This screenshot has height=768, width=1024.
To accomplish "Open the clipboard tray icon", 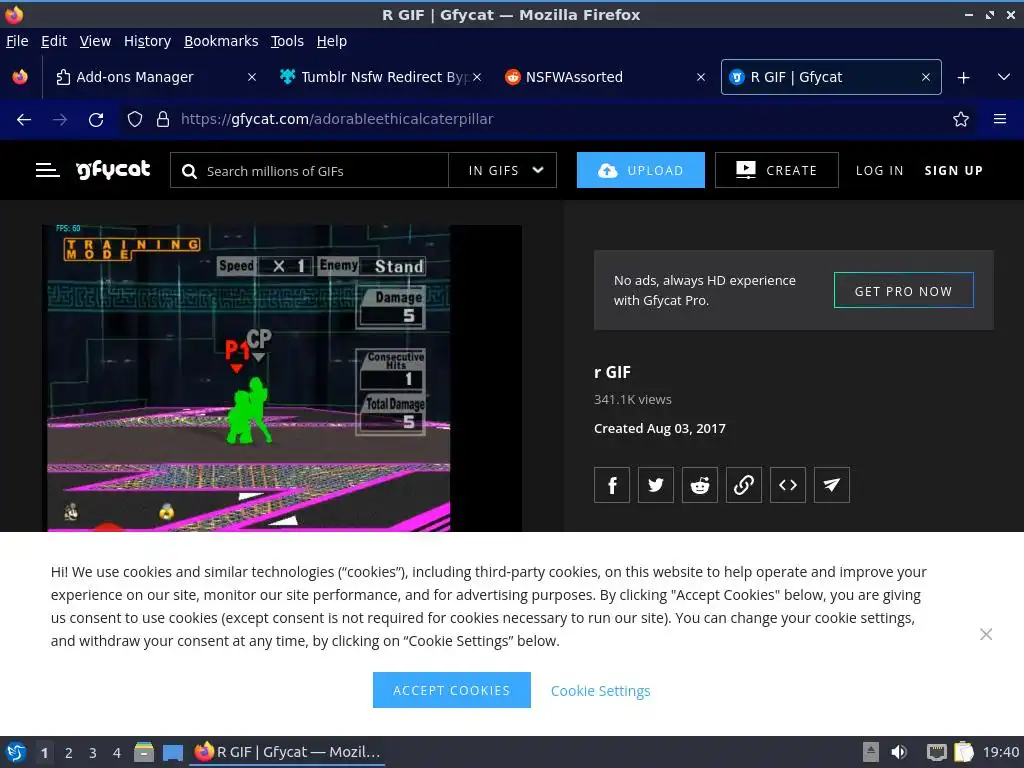I will coord(964,752).
